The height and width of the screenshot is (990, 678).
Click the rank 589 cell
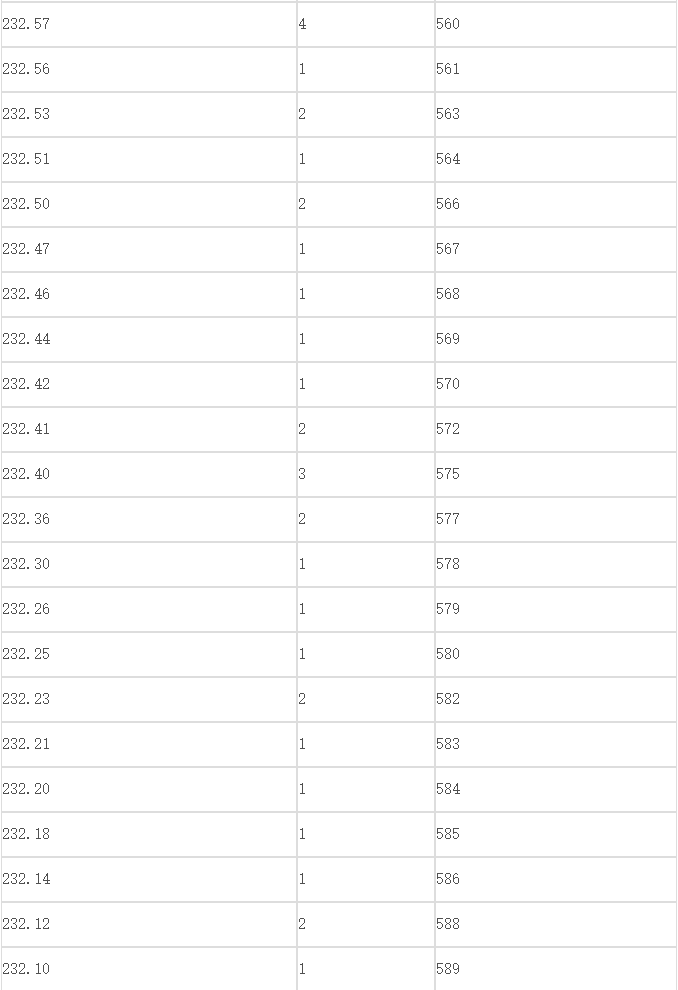[556, 969]
